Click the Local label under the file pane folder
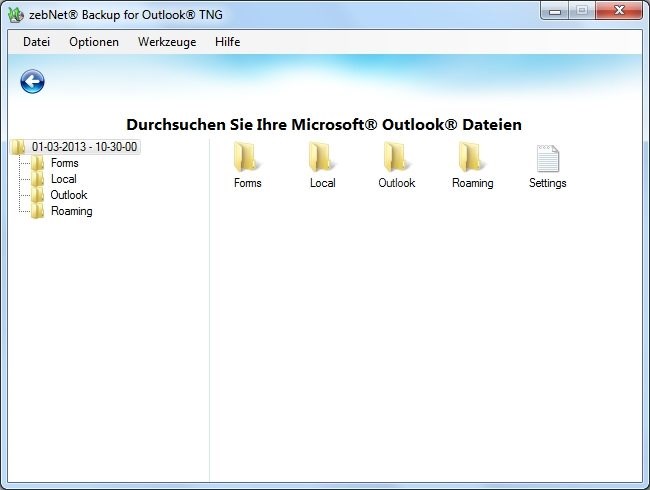Screen dimensions: 650x490 pyautogui.click(x=323, y=183)
